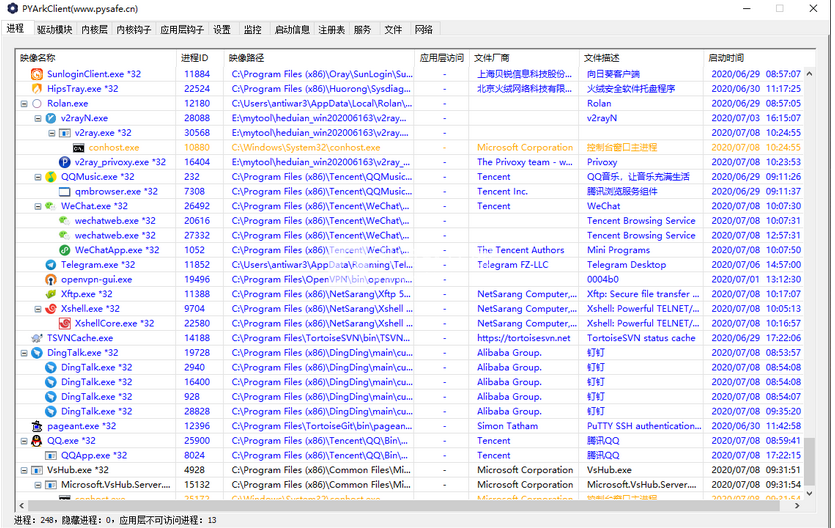Image resolution: width=835 pixels, height=528 pixels.
Task: Click the VsHub.exe icon
Action: pos(37,471)
